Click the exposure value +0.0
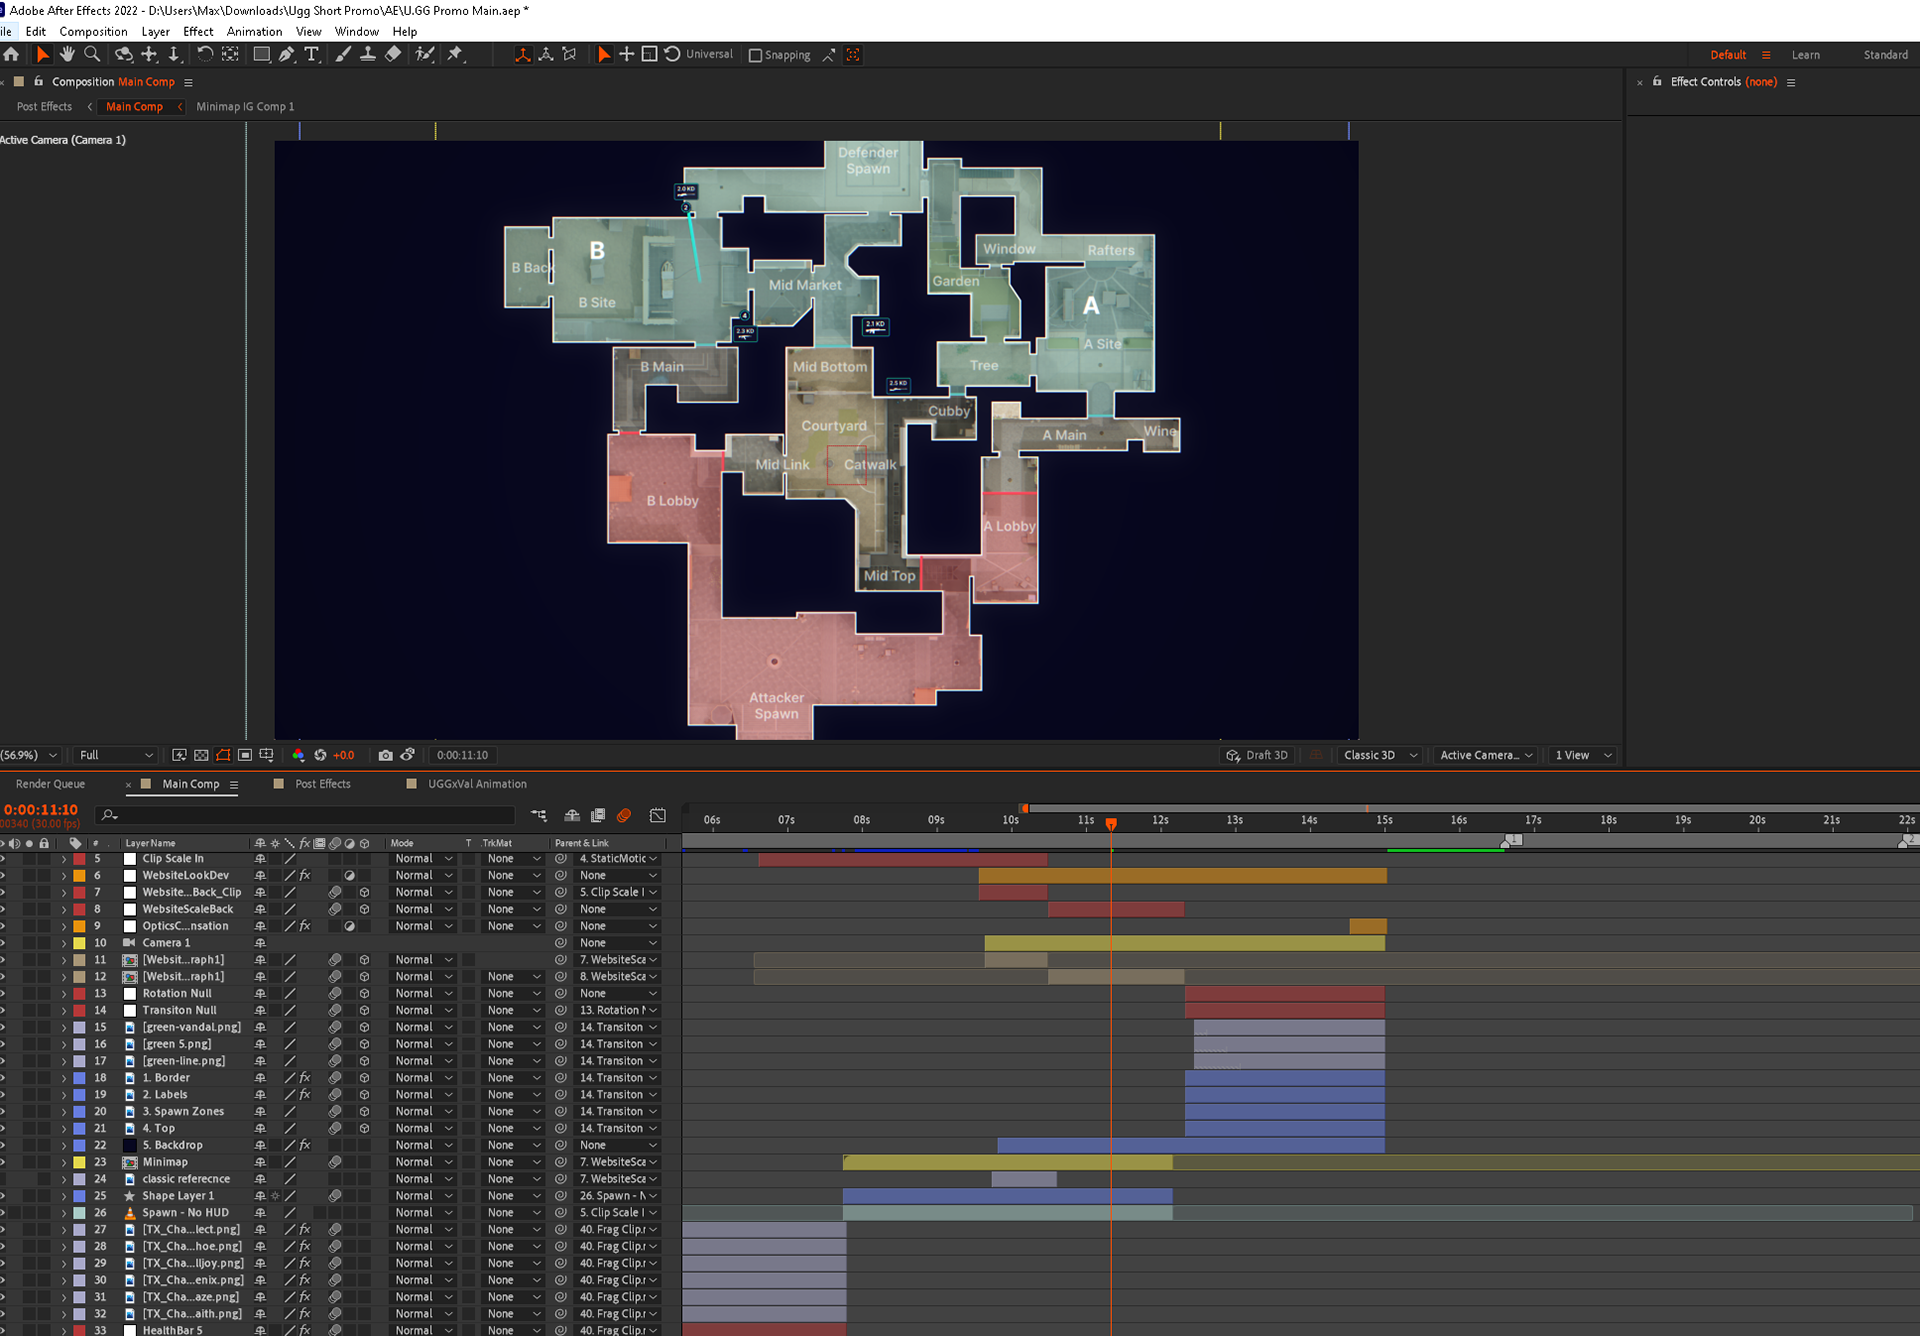This screenshot has width=1920, height=1336. pyautogui.click(x=344, y=755)
